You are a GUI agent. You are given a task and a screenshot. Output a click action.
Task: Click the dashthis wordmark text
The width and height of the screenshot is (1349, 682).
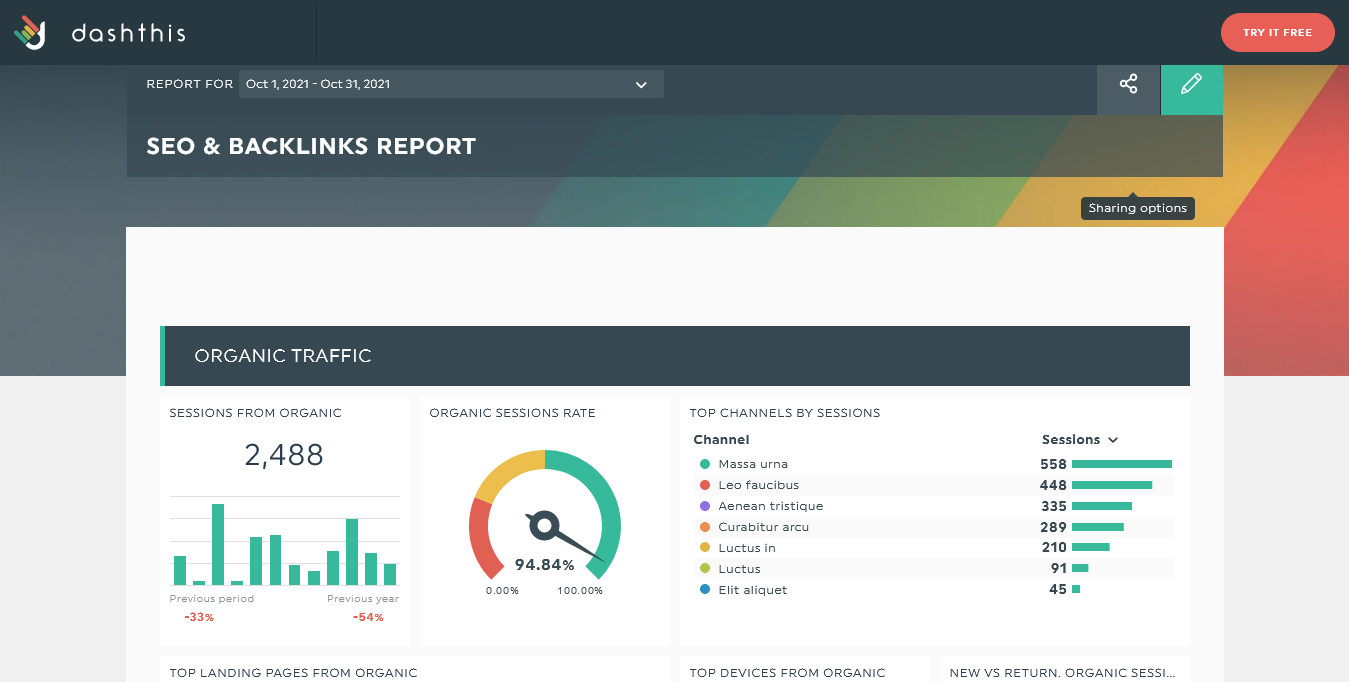click(x=128, y=34)
